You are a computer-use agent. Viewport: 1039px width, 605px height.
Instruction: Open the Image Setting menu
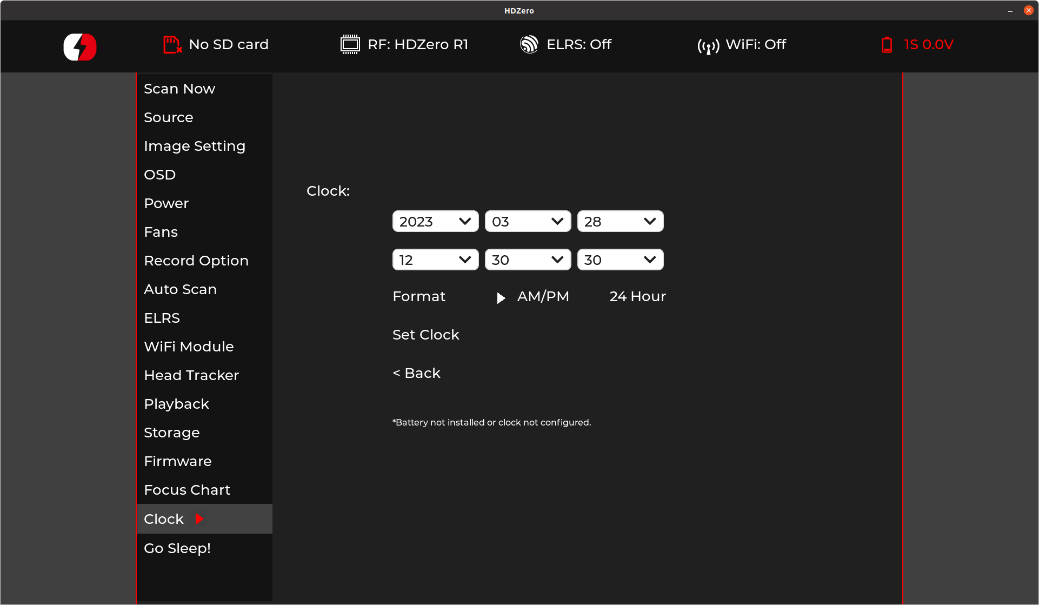click(194, 146)
